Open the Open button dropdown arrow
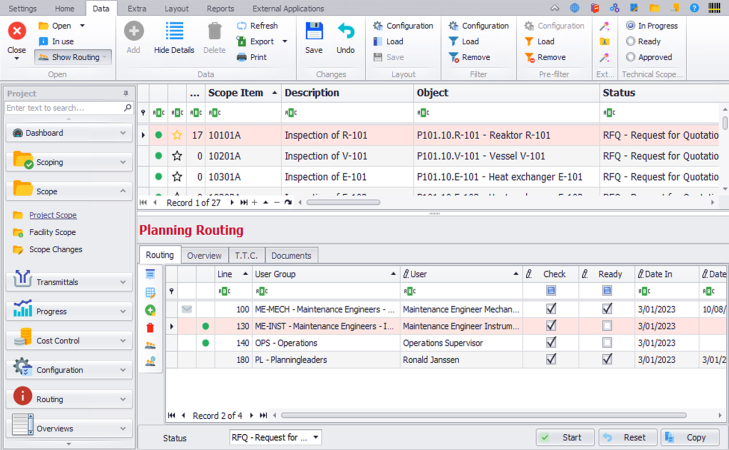Image resolution: width=729 pixels, height=450 pixels. pyautogui.click(x=82, y=26)
